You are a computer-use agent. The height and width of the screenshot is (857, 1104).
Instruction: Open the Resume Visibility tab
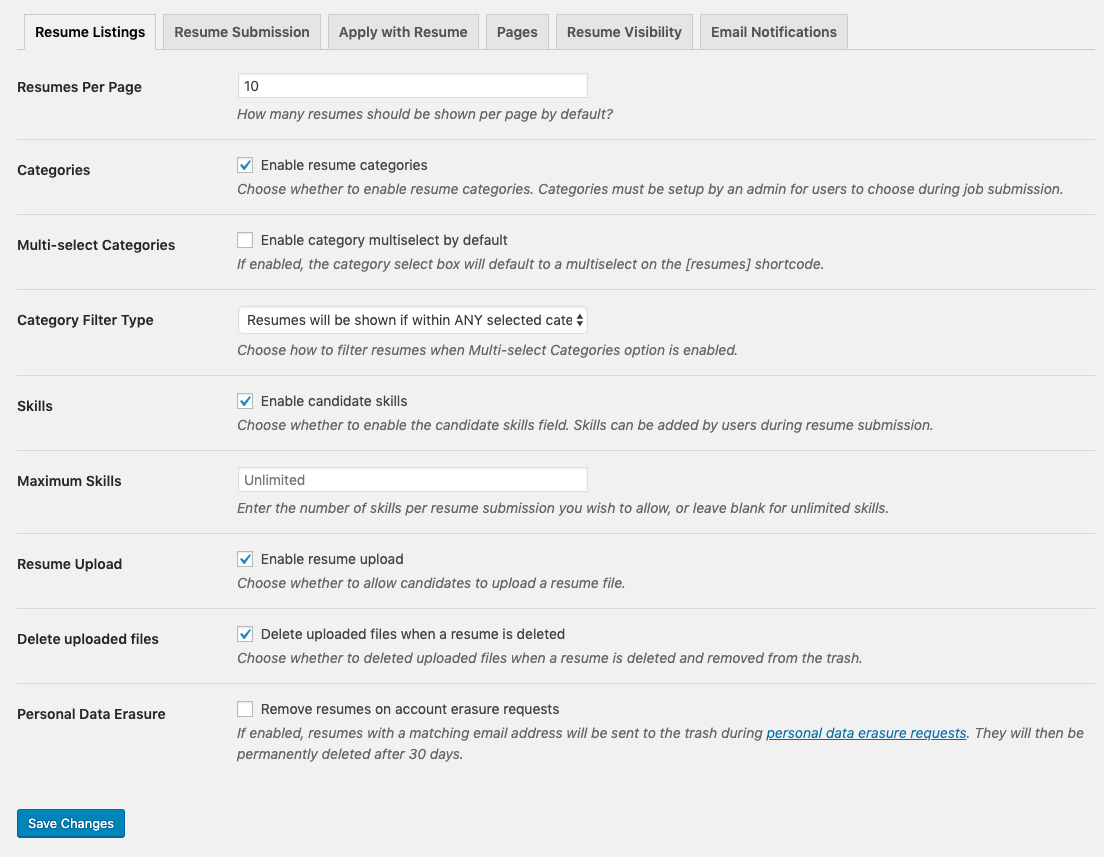pyautogui.click(x=624, y=32)
